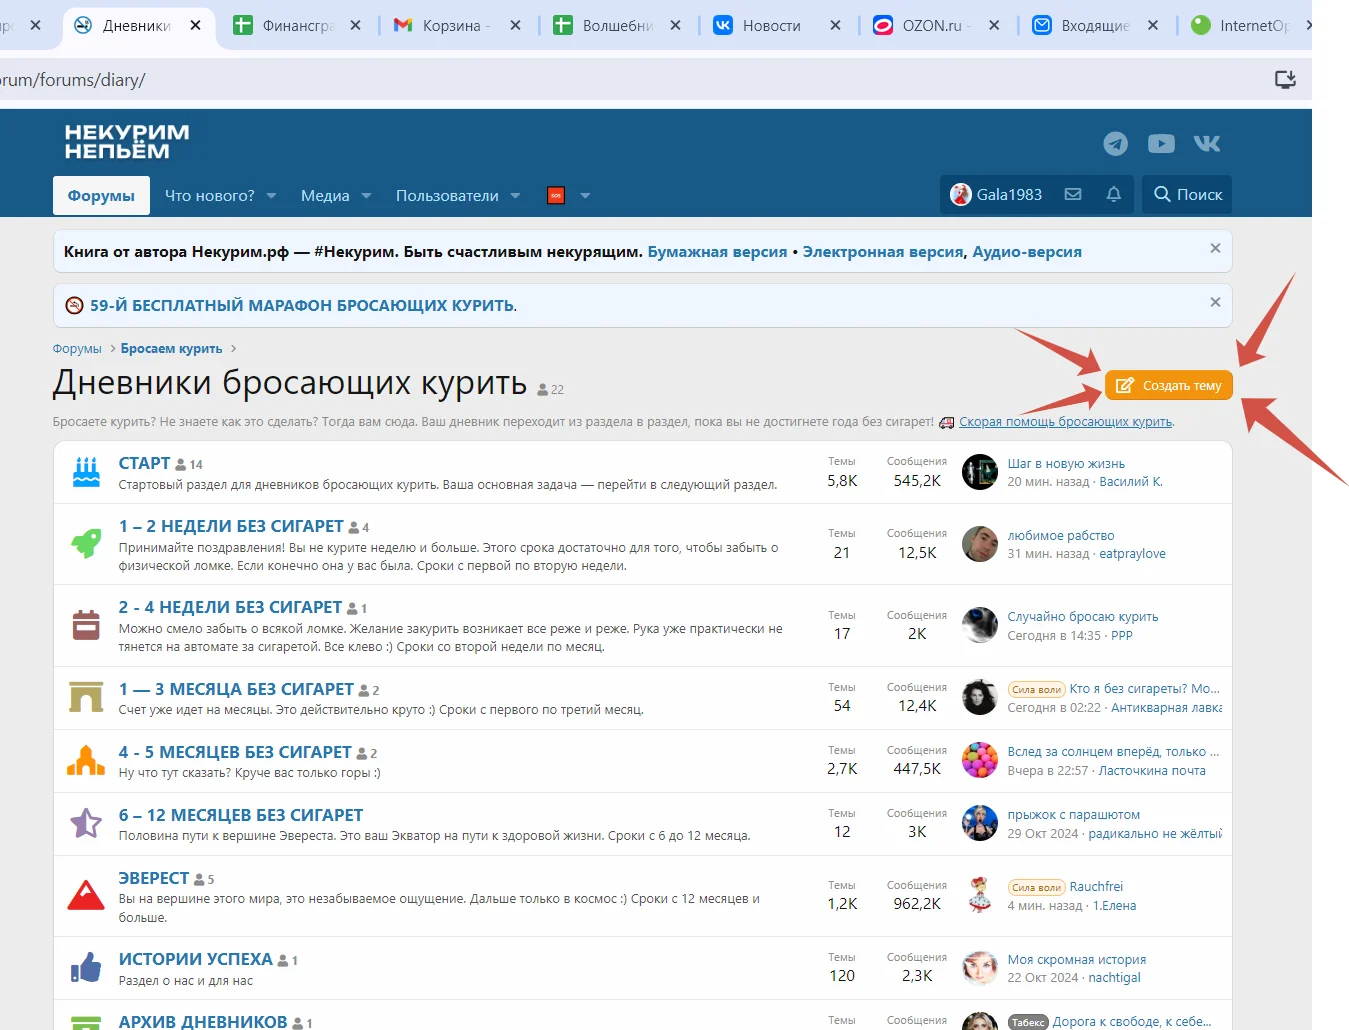The width and height of the screenshot is (1349, 1030).
Task: Open the 4 - 5 МЕСЯЦЕВ БЕЗ СИГАРЕТ section
Action: coord(235,752)
